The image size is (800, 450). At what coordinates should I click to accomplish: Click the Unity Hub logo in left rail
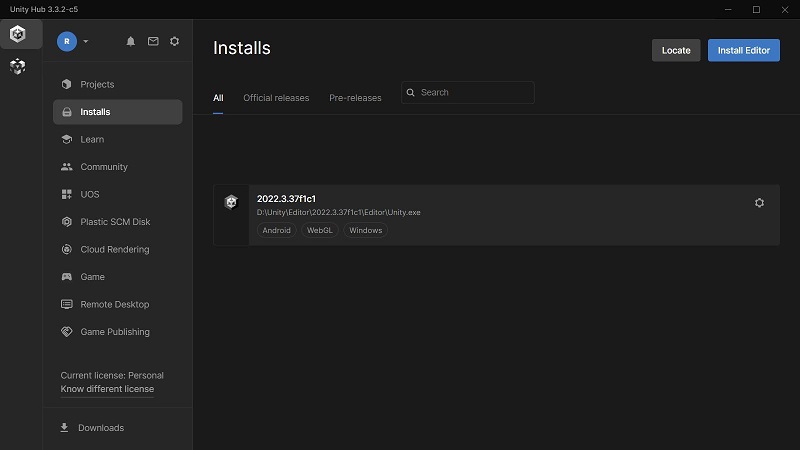click(18, 34)
